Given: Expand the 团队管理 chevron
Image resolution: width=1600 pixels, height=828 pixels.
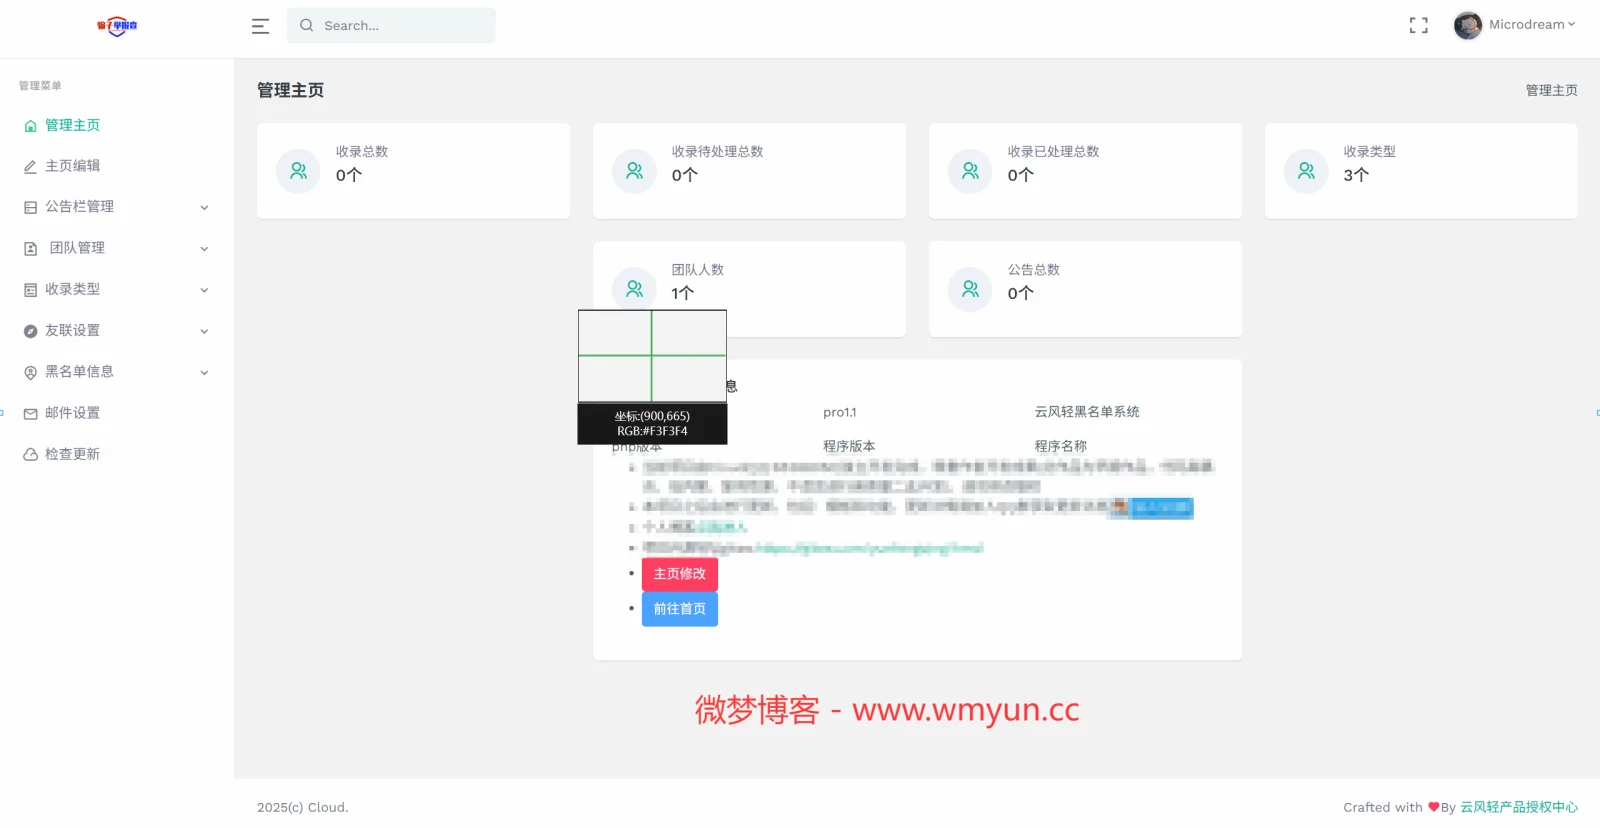Looking at the screenshot, I should 204,249.
